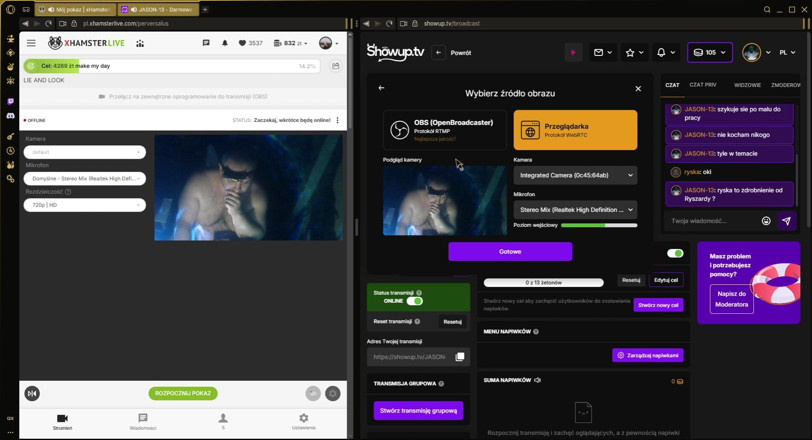The image size is (812, 440).
Task: Open the browser search magnifier icon
Action: point(767,9)
